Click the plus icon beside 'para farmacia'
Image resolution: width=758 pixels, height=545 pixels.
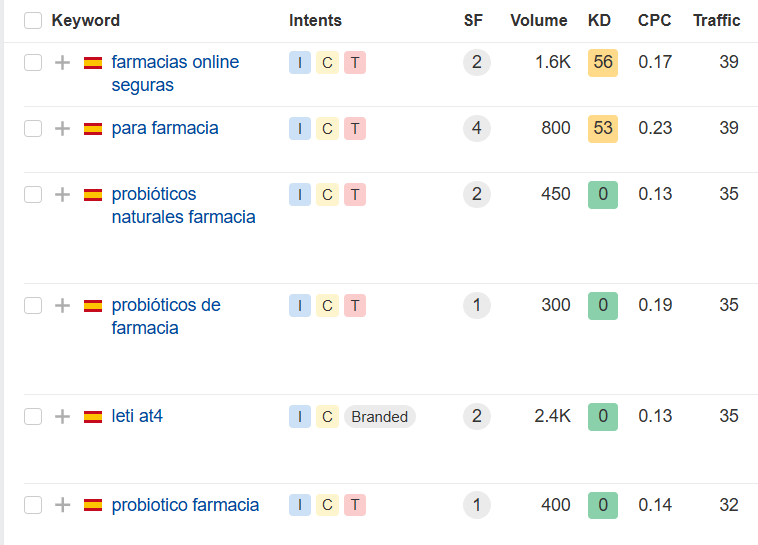pyautogui.click(x=62, y=129)
